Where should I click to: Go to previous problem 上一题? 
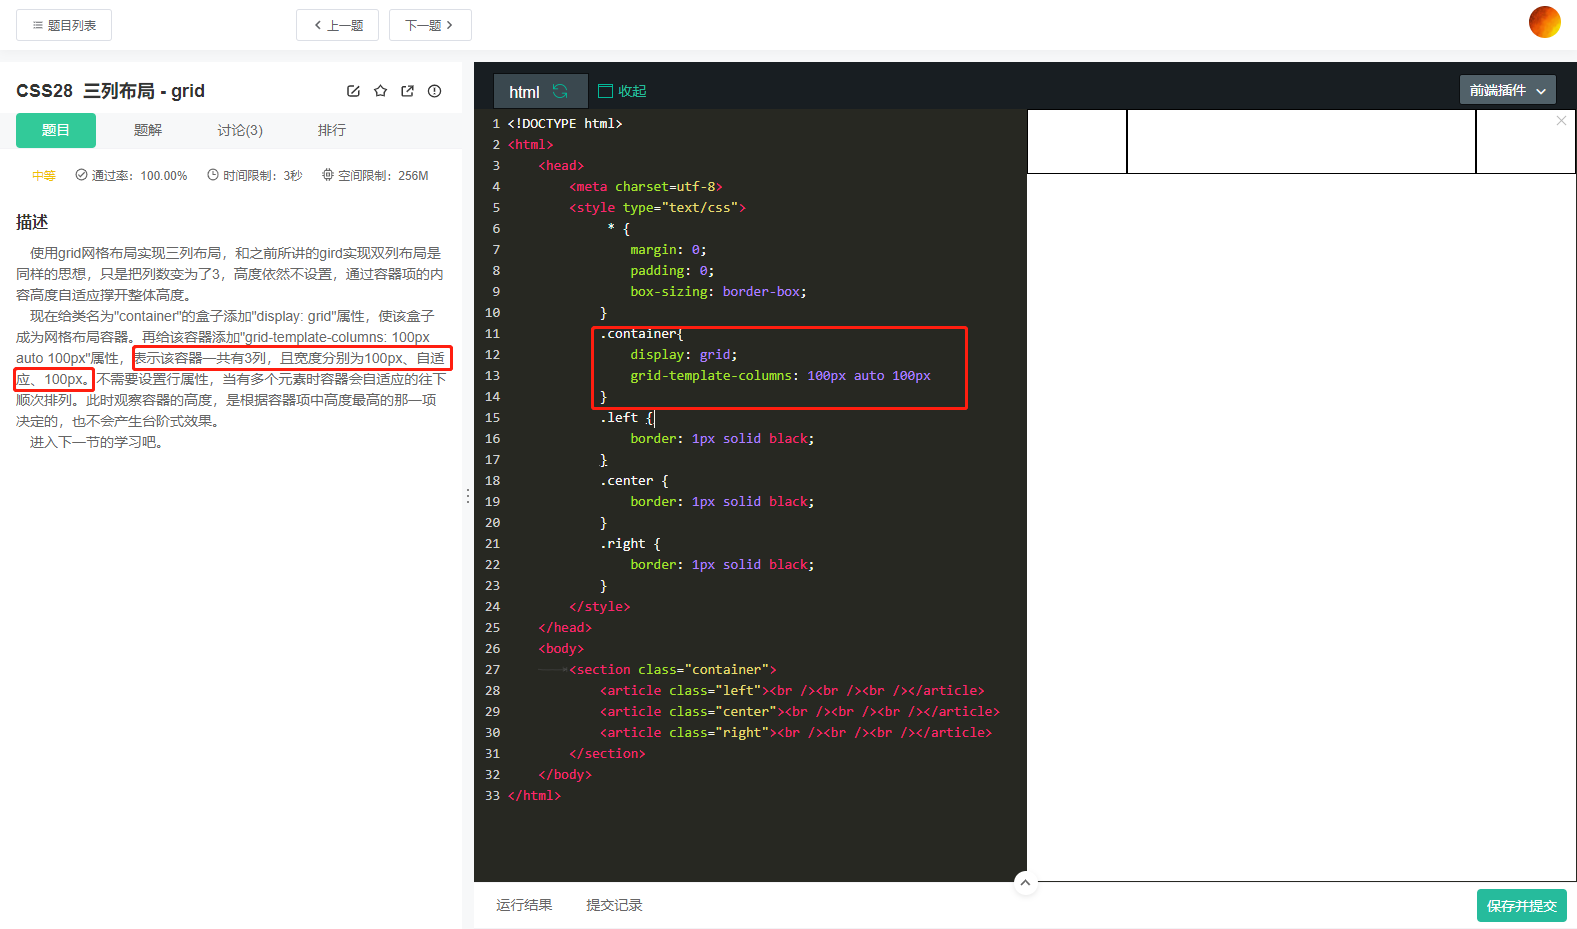click(337, 25)
